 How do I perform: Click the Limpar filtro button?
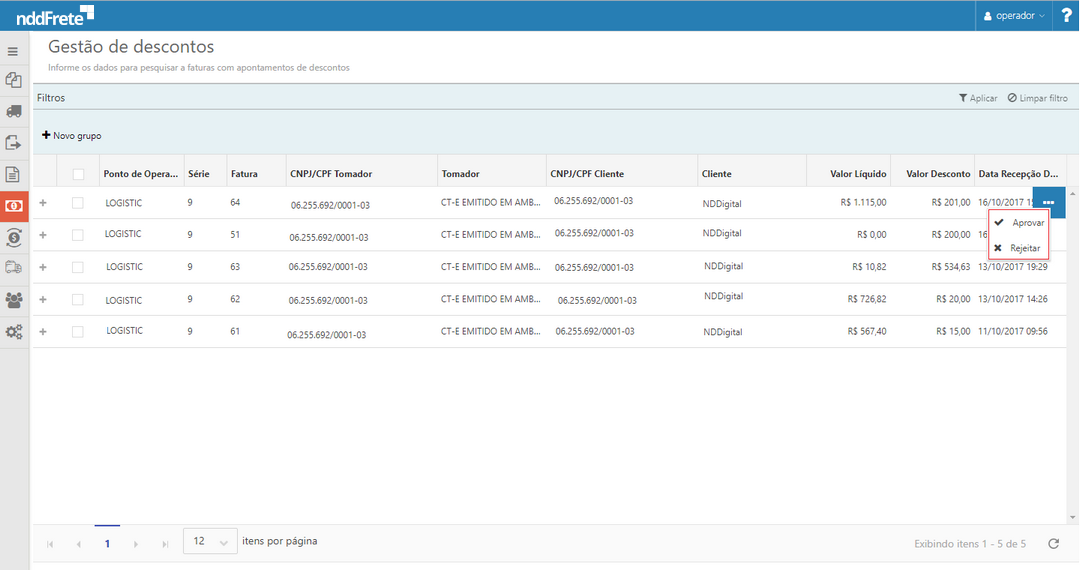1037,98
